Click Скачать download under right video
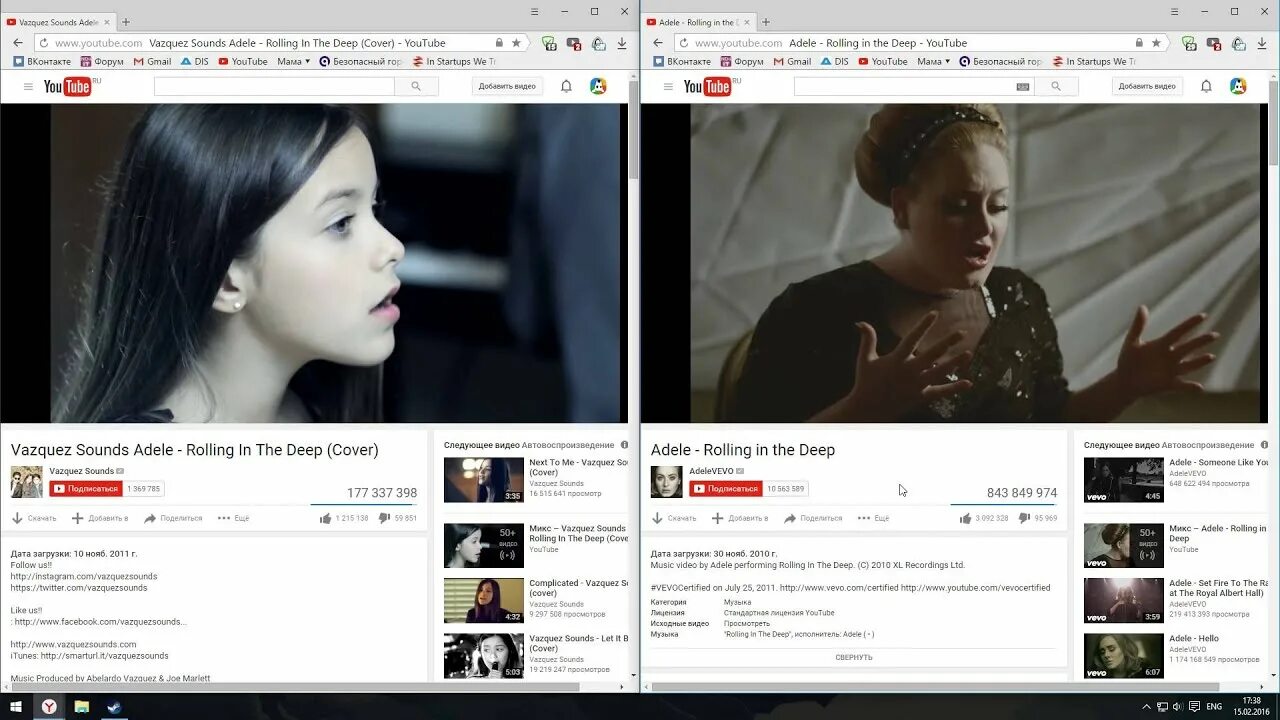This screenshot has height=720, width=1280. click(674, 518)
